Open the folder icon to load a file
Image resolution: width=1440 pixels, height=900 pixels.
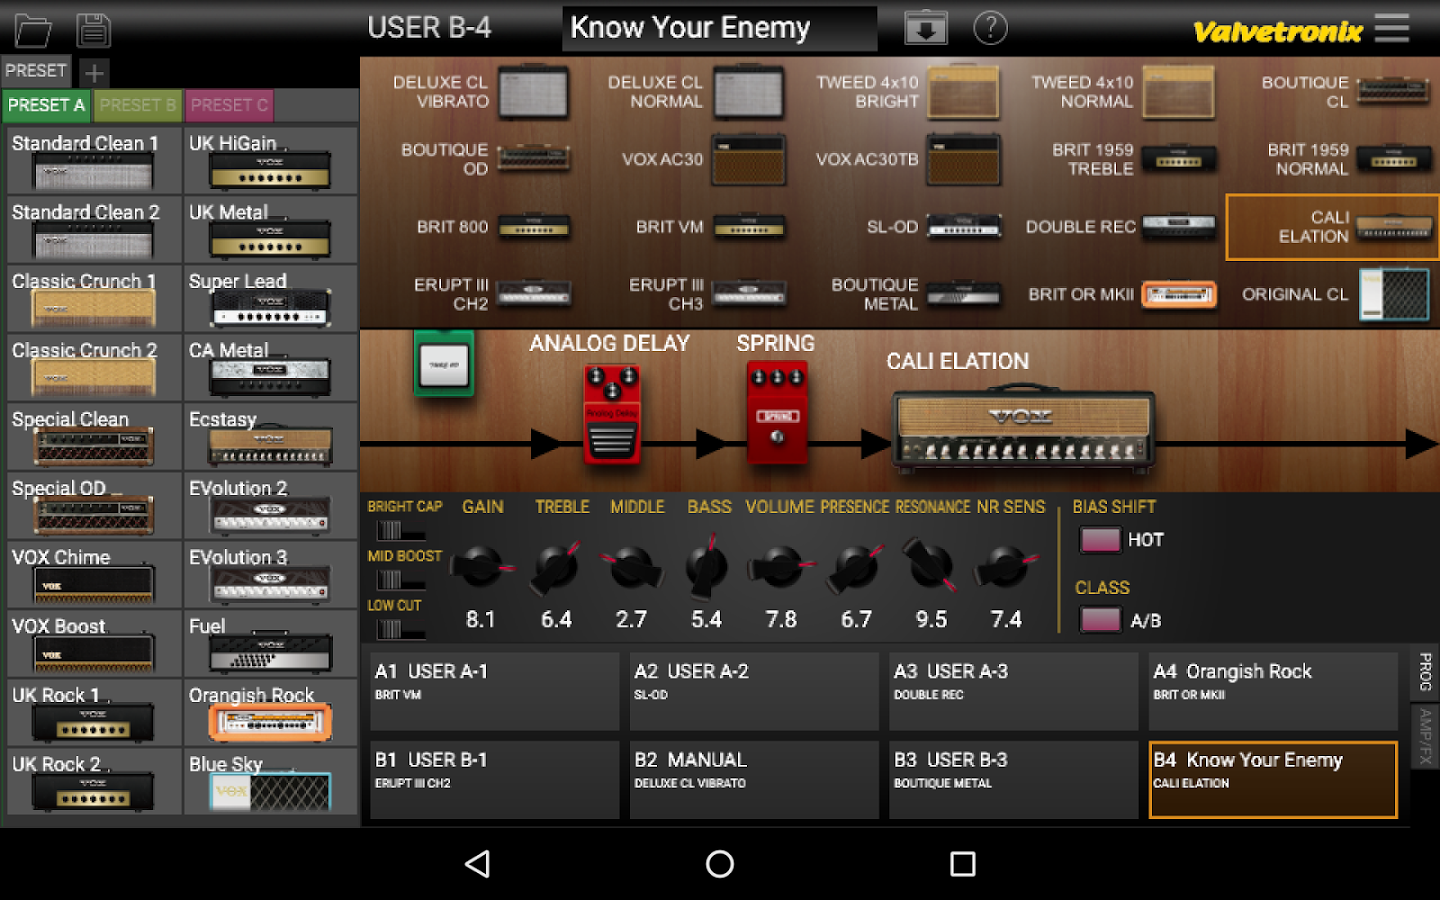(x=33, y=30)
